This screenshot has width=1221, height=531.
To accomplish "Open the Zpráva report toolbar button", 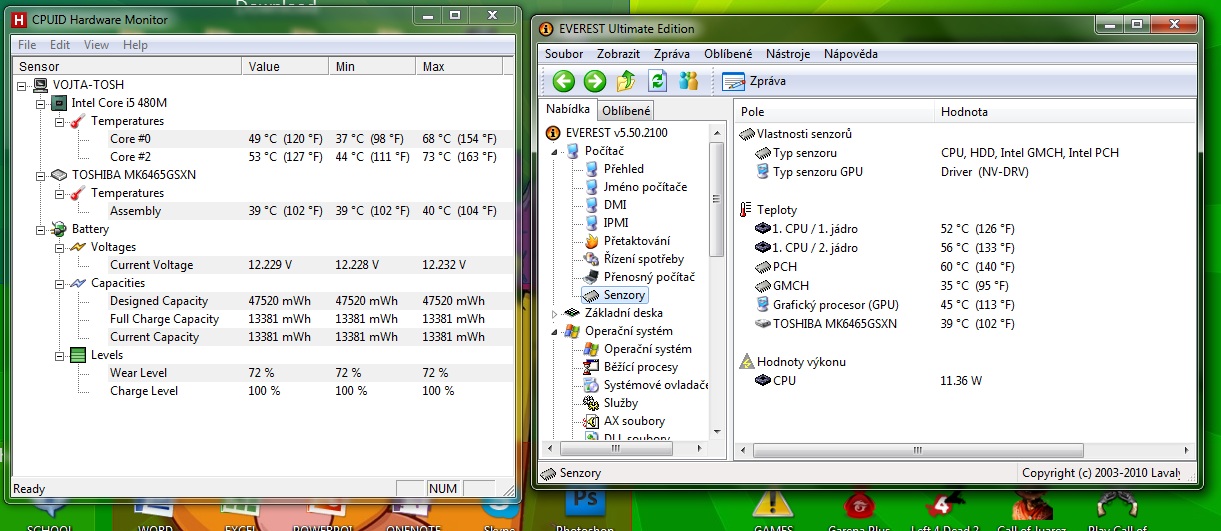I will [x=754, y=81].
